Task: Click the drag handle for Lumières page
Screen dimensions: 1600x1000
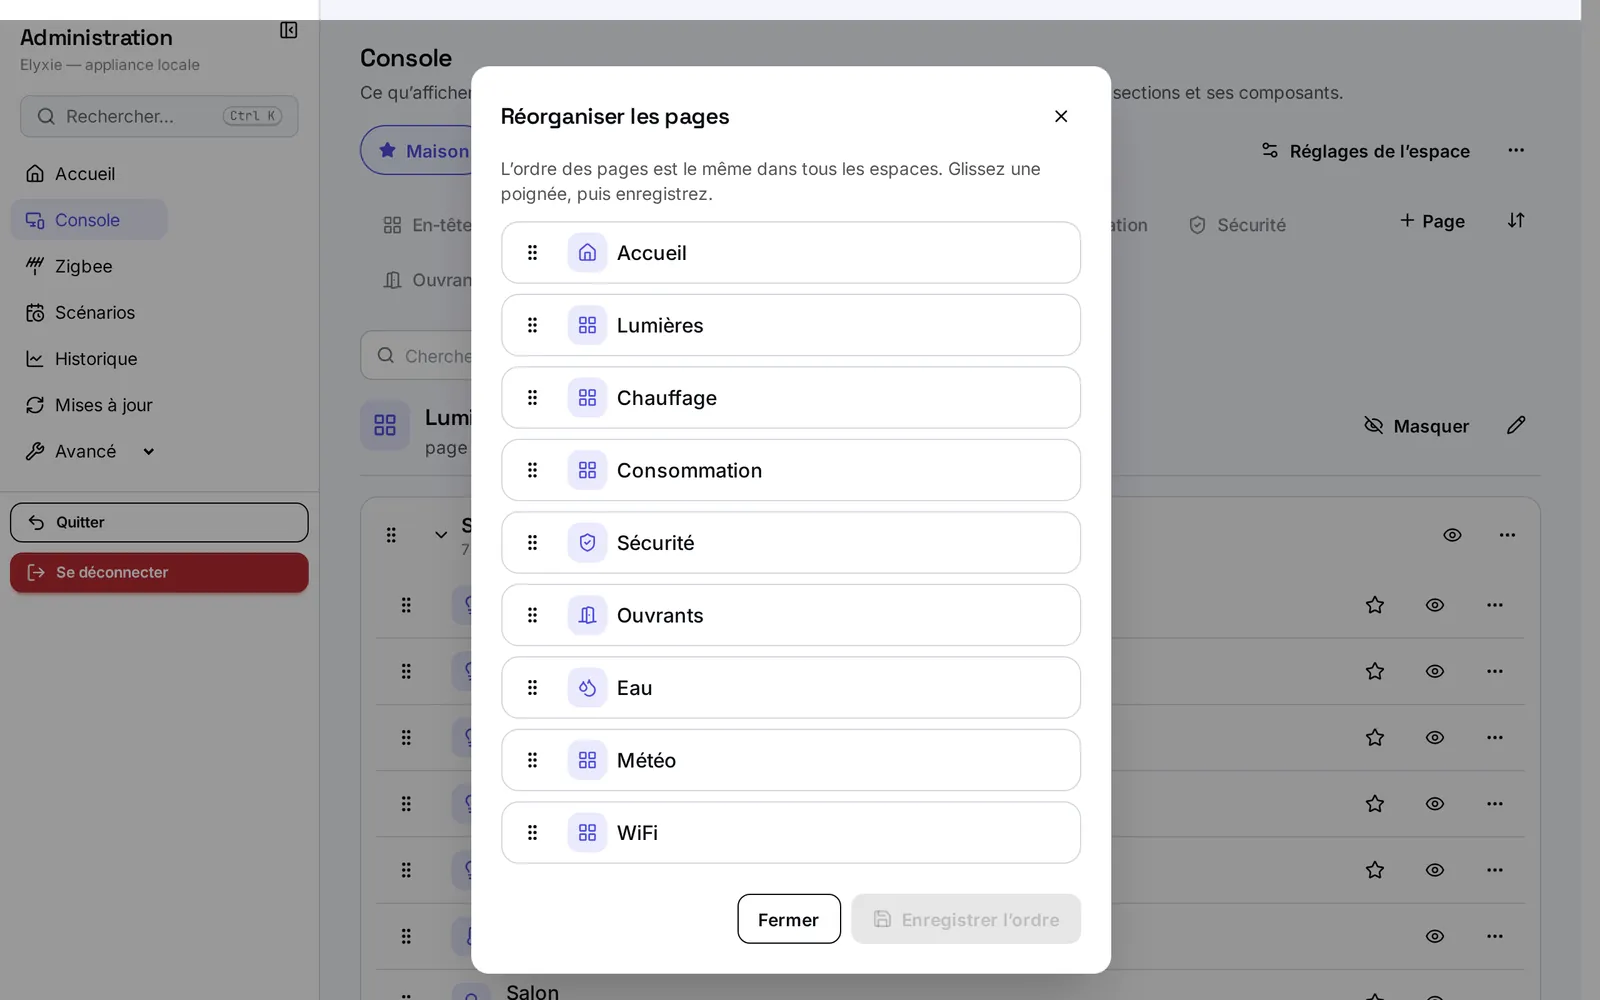Action: (532, 325)
